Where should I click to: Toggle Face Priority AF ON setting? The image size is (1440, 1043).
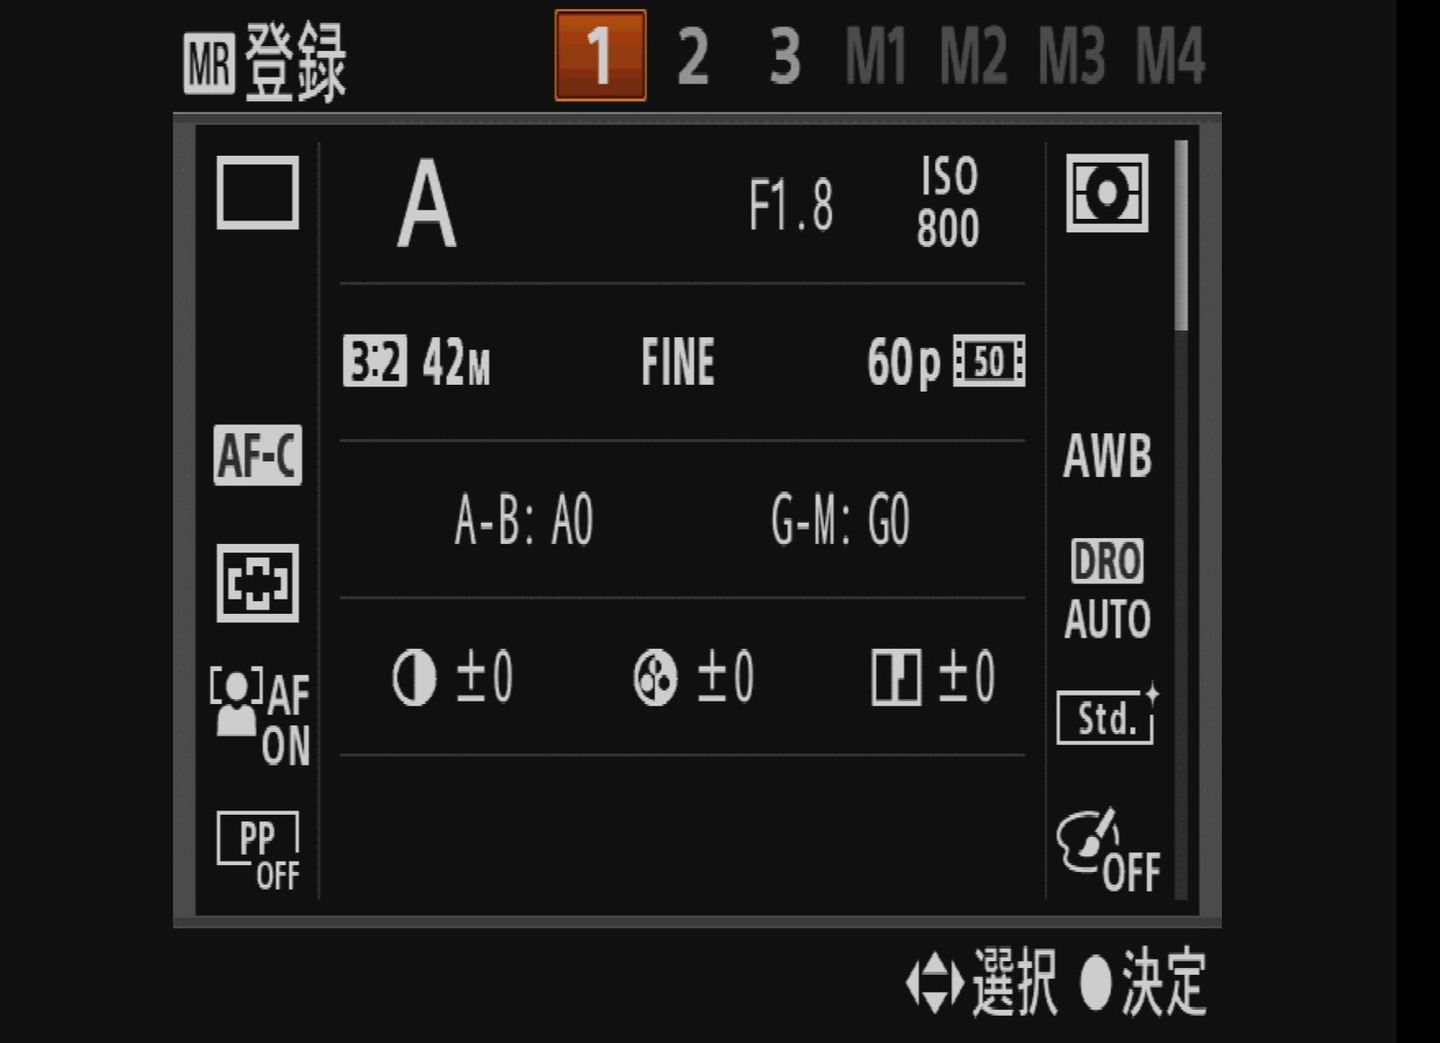tap(260, 716)
